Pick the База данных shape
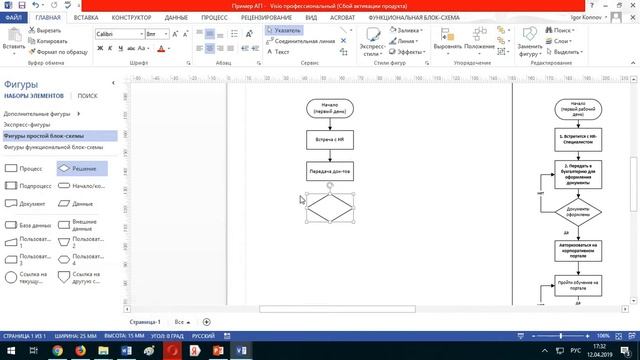 28,225
